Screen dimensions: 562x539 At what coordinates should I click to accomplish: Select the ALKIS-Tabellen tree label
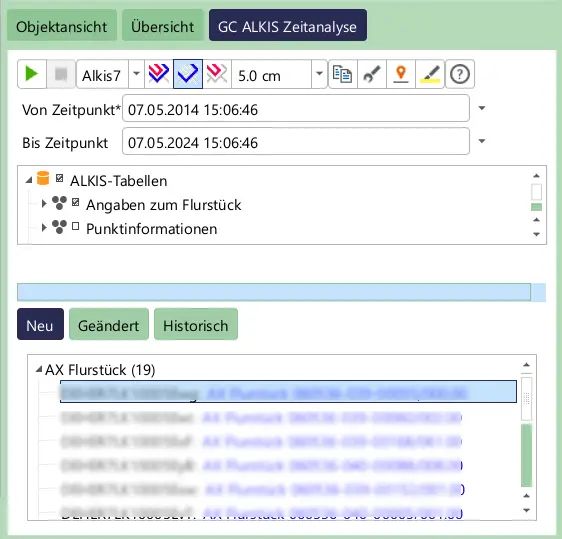[119, 181]
